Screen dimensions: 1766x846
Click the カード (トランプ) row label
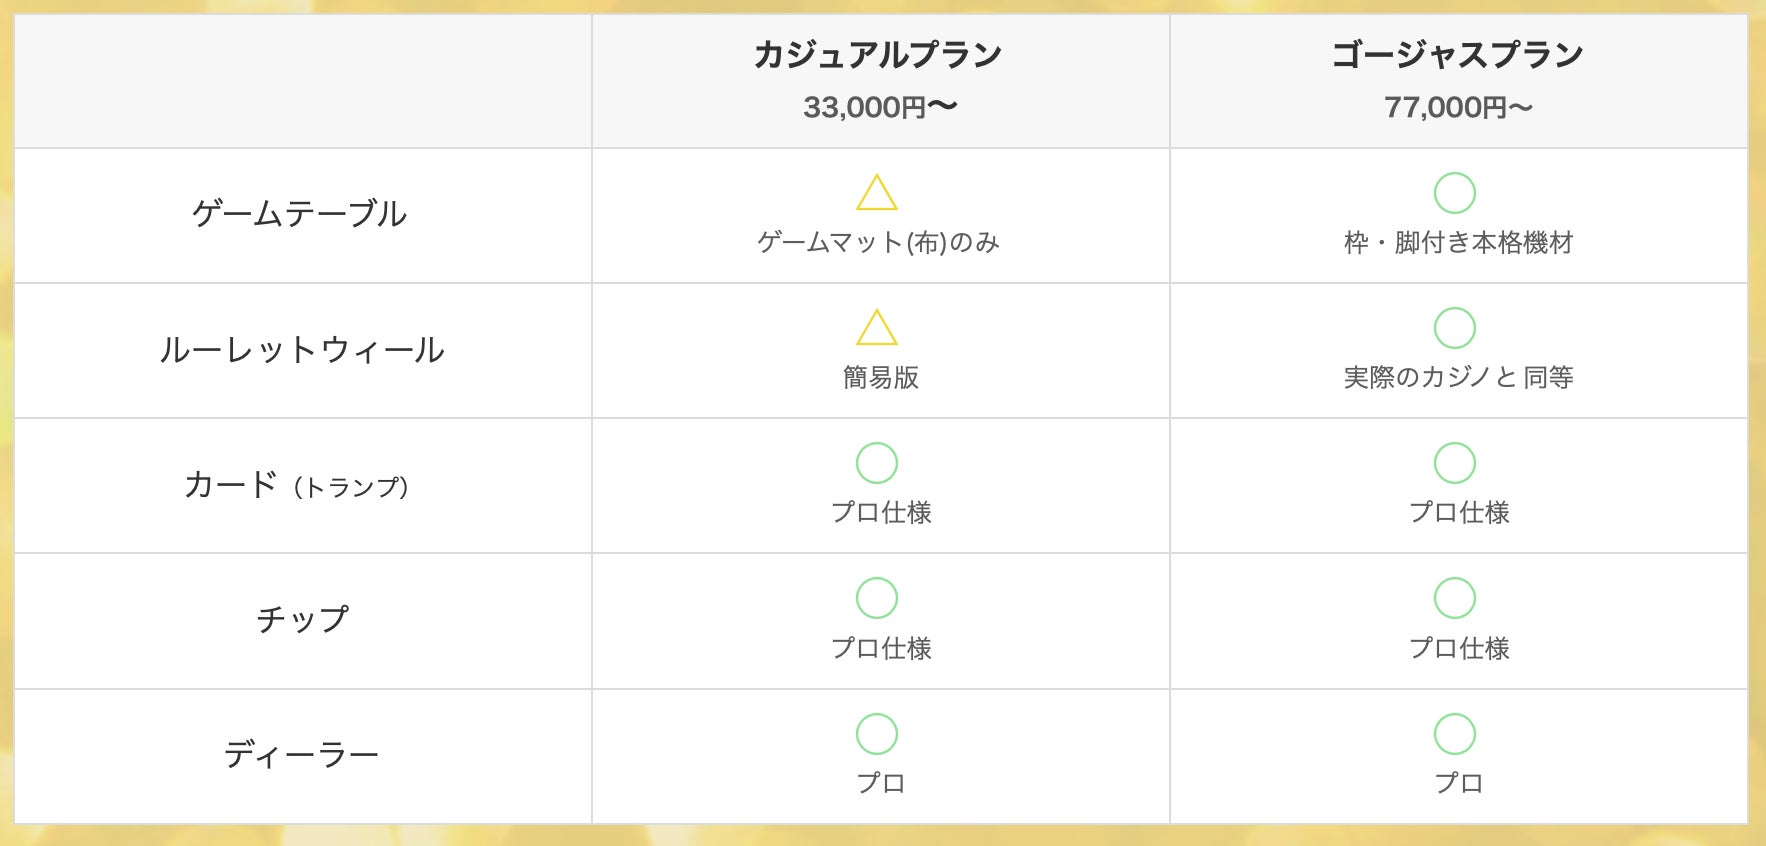296,485
